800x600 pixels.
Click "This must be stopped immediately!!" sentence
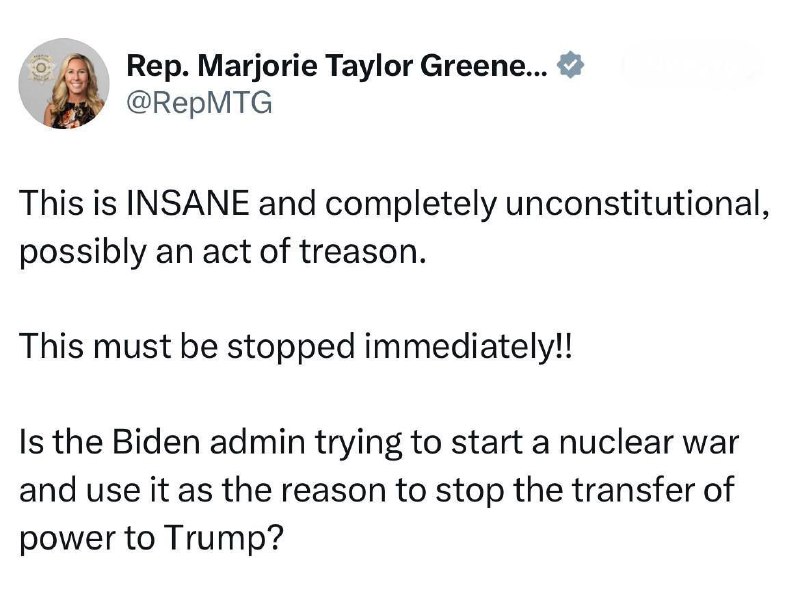tap(296, 347)
